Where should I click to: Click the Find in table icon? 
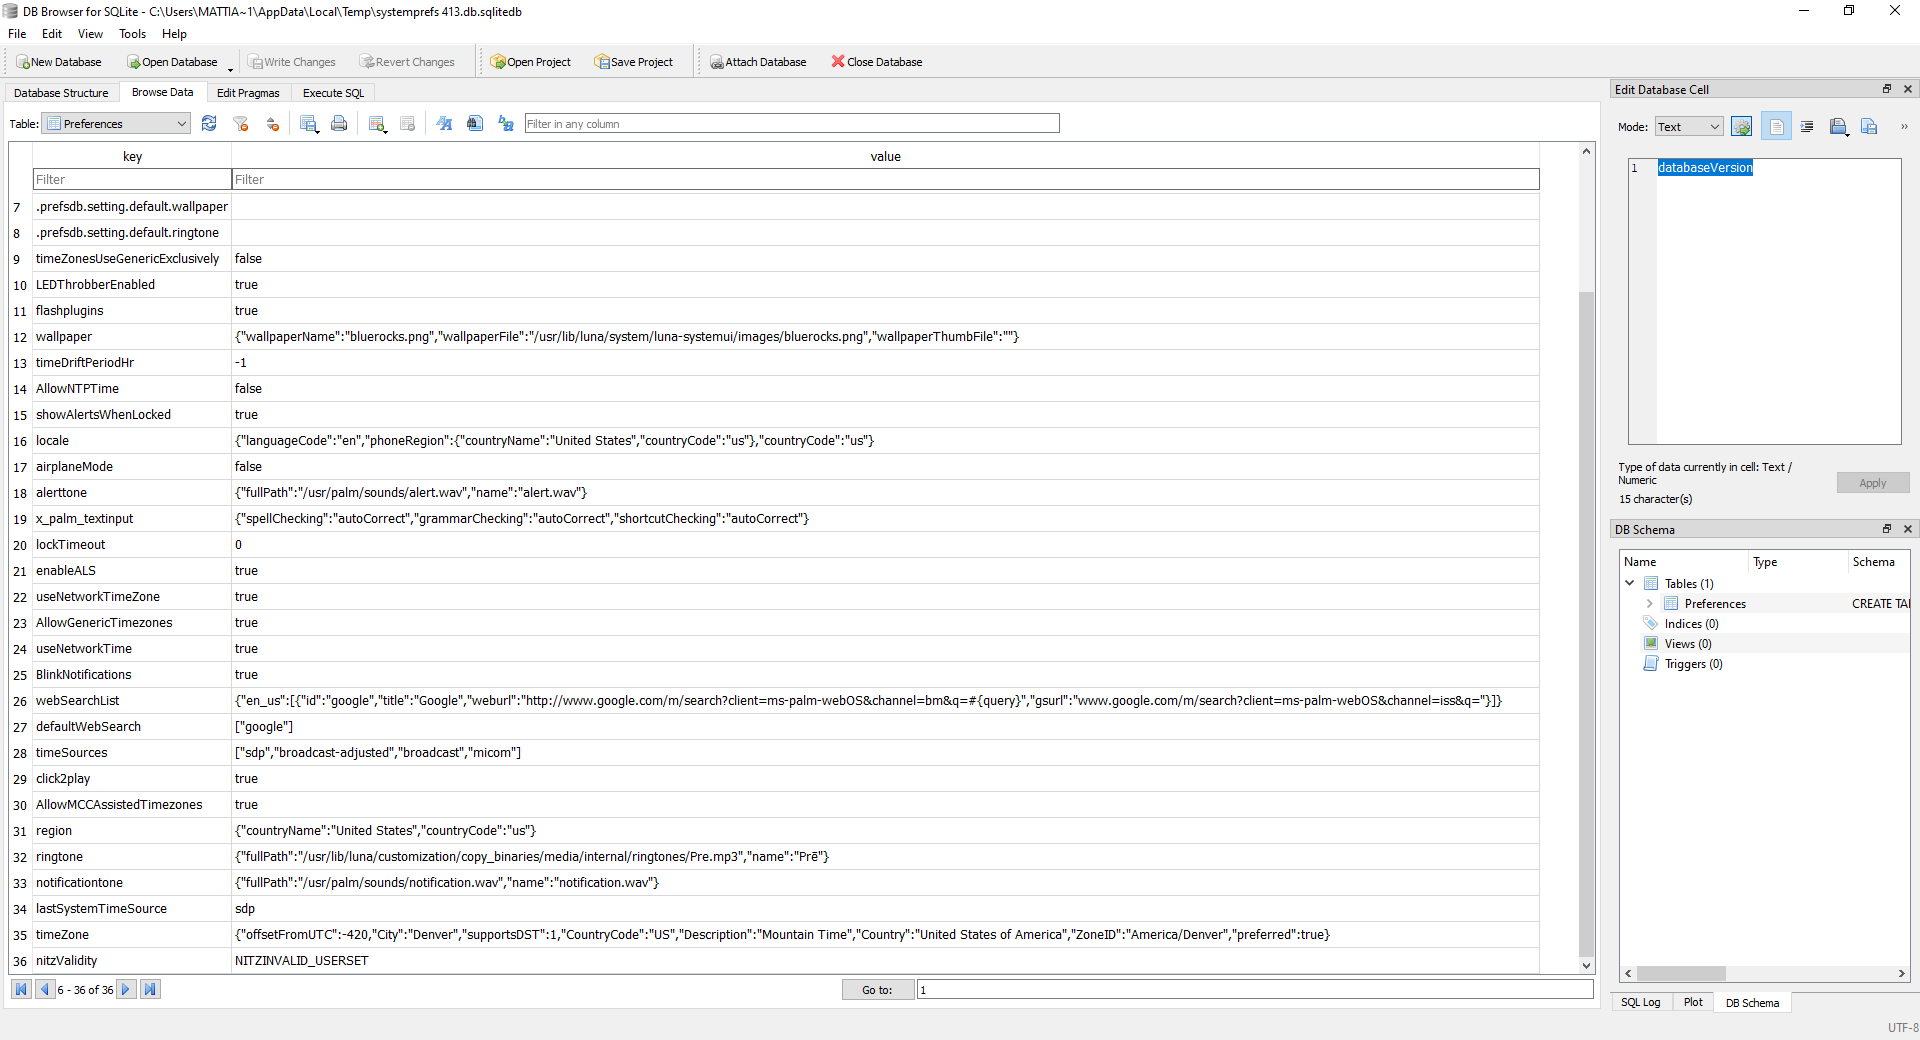point(475,124)
